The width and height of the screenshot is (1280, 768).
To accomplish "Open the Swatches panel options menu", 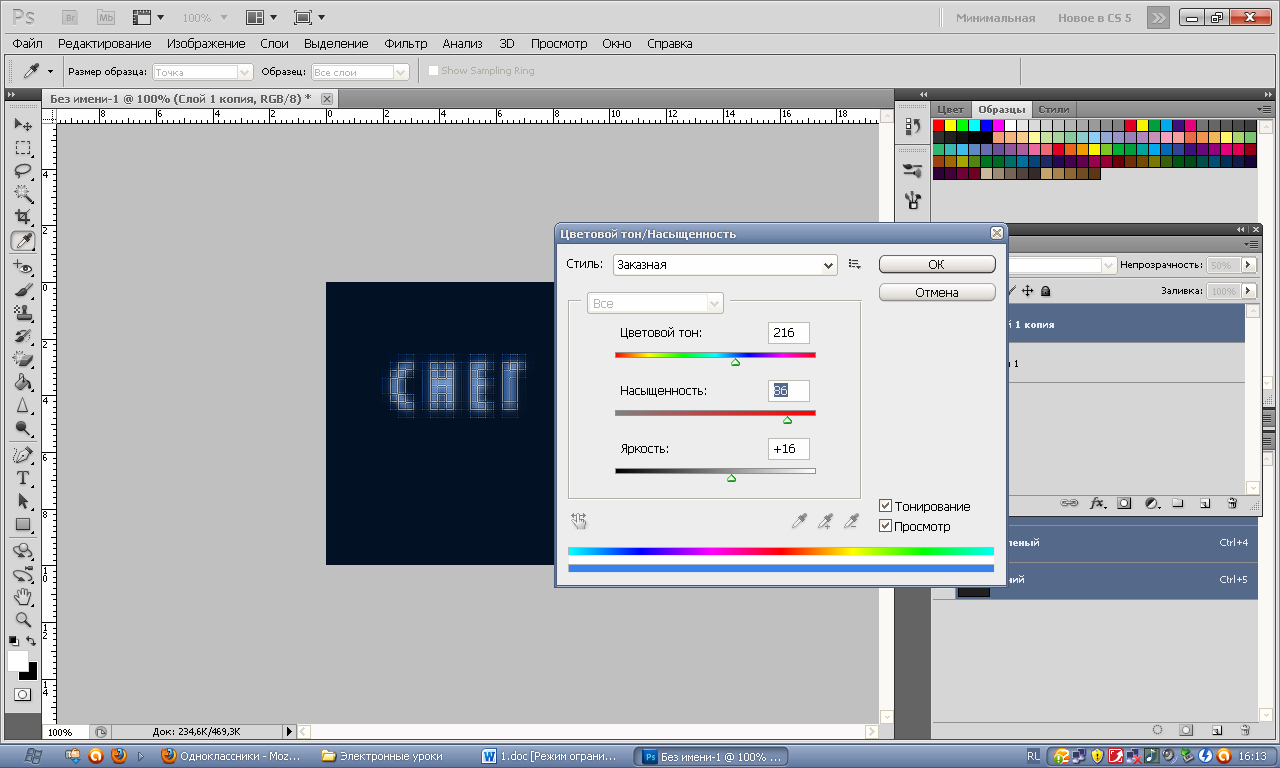I will (x=1265, y=109).
